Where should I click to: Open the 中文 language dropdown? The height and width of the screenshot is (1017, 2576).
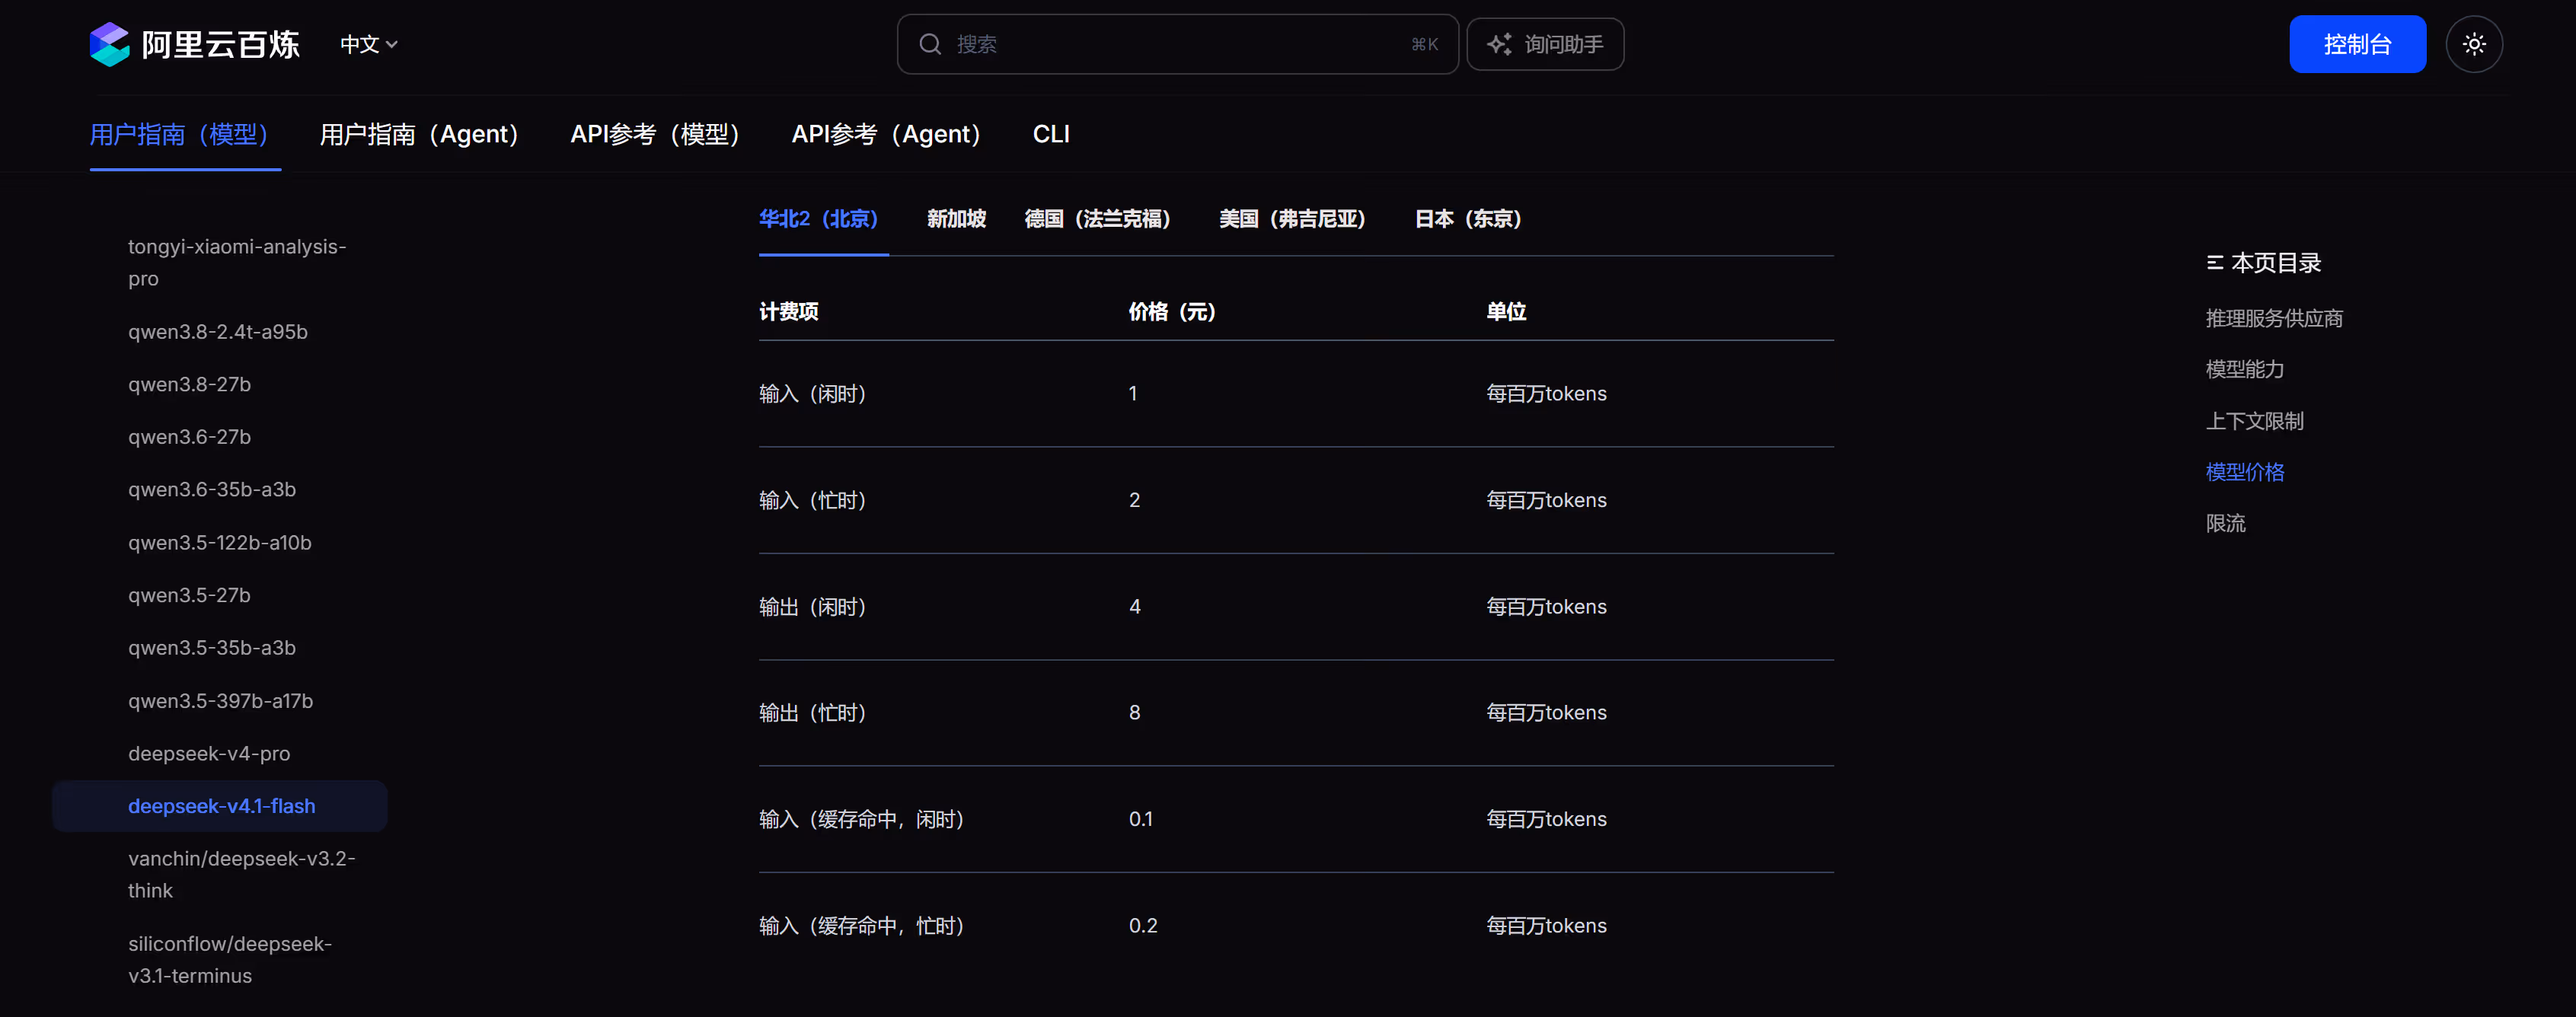369,44
